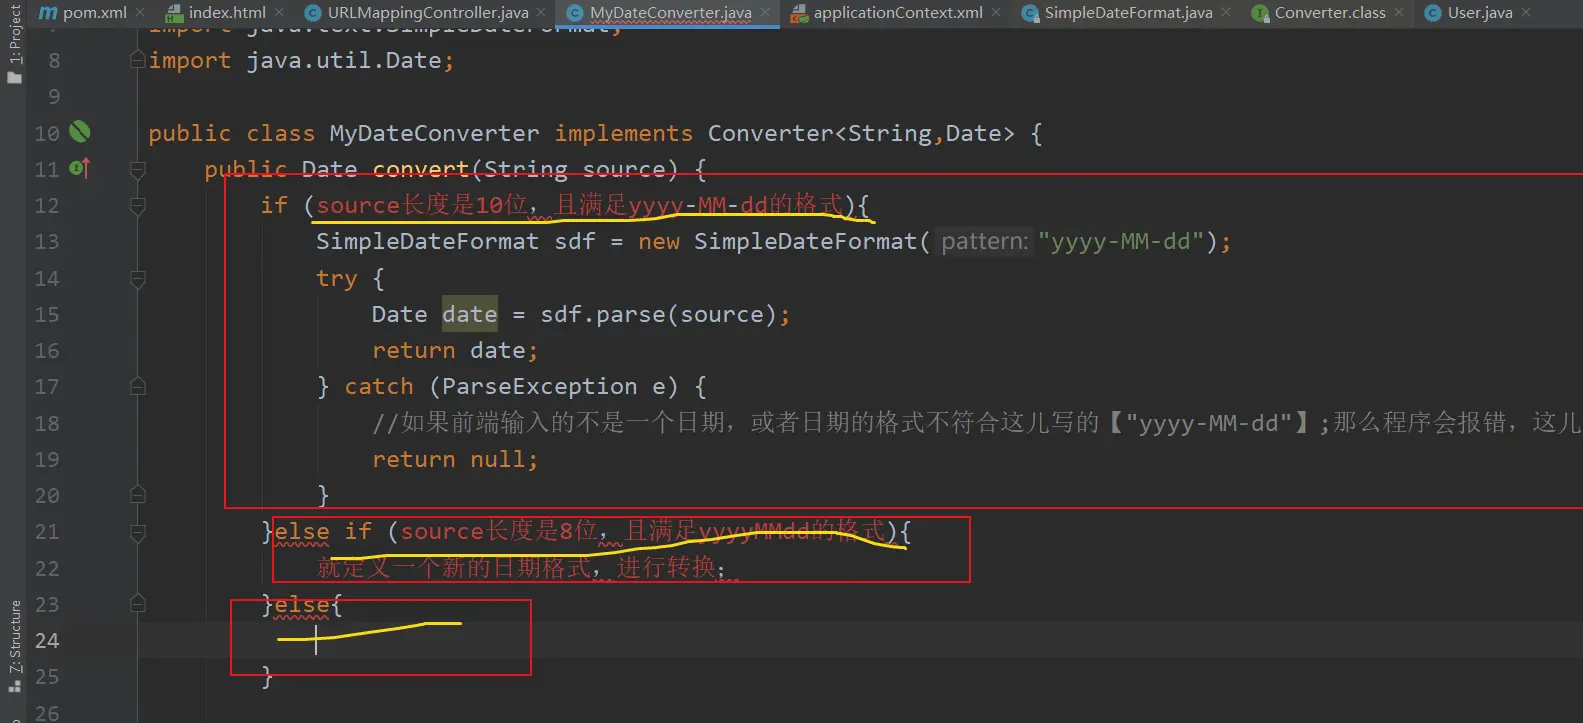
Task: Collapse the try block on line 14
Action: point(138,278)
